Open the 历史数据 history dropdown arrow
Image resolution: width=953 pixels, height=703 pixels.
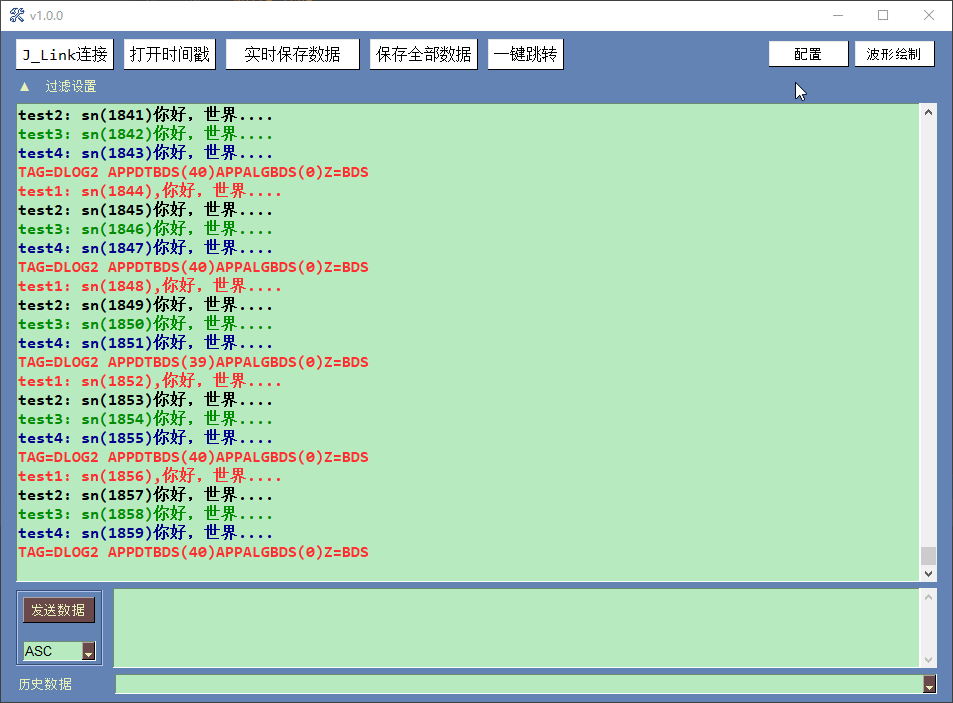(x=929, y=684)
